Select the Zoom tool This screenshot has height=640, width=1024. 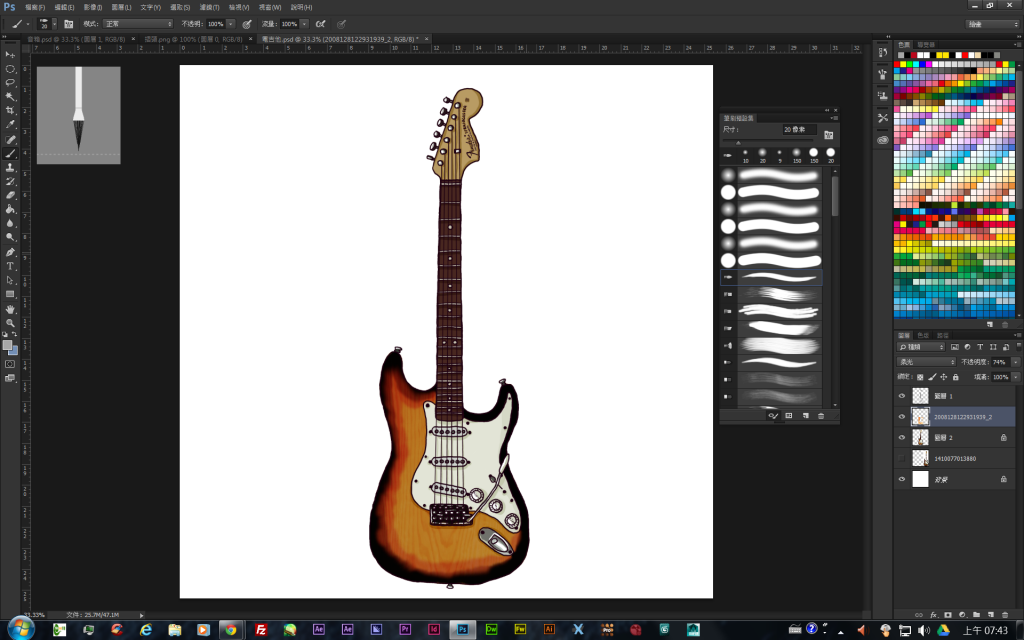coord(10,322)
